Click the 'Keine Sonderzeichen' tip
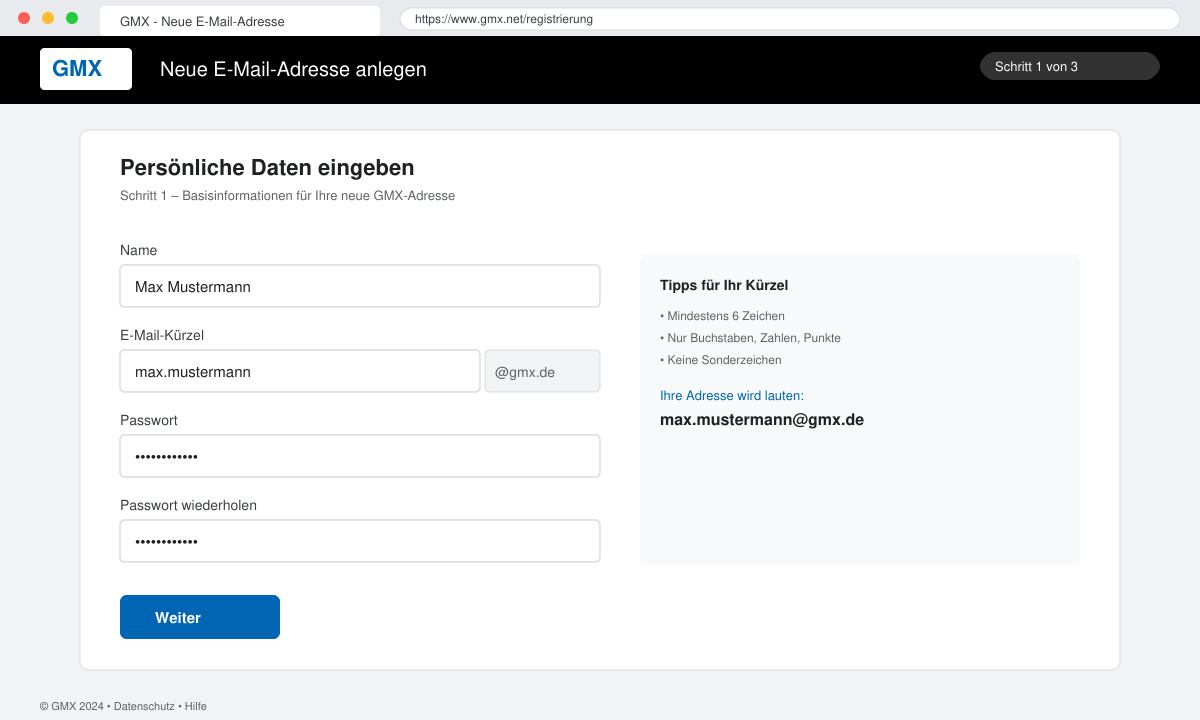 click(x=721, y=360)
